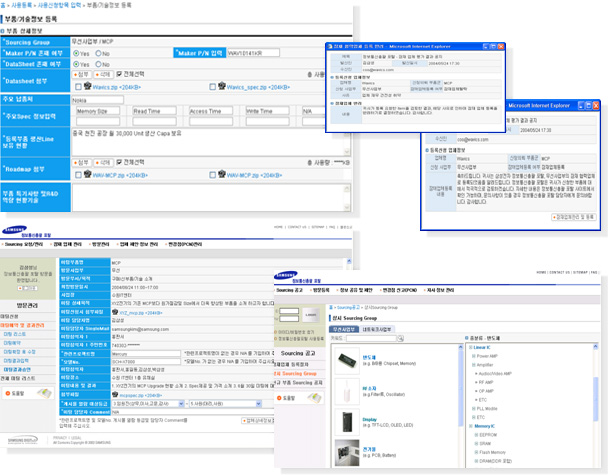Select No for Maker P/N existence
Viewport: 608px width, 475px height.
pos(98,53)
